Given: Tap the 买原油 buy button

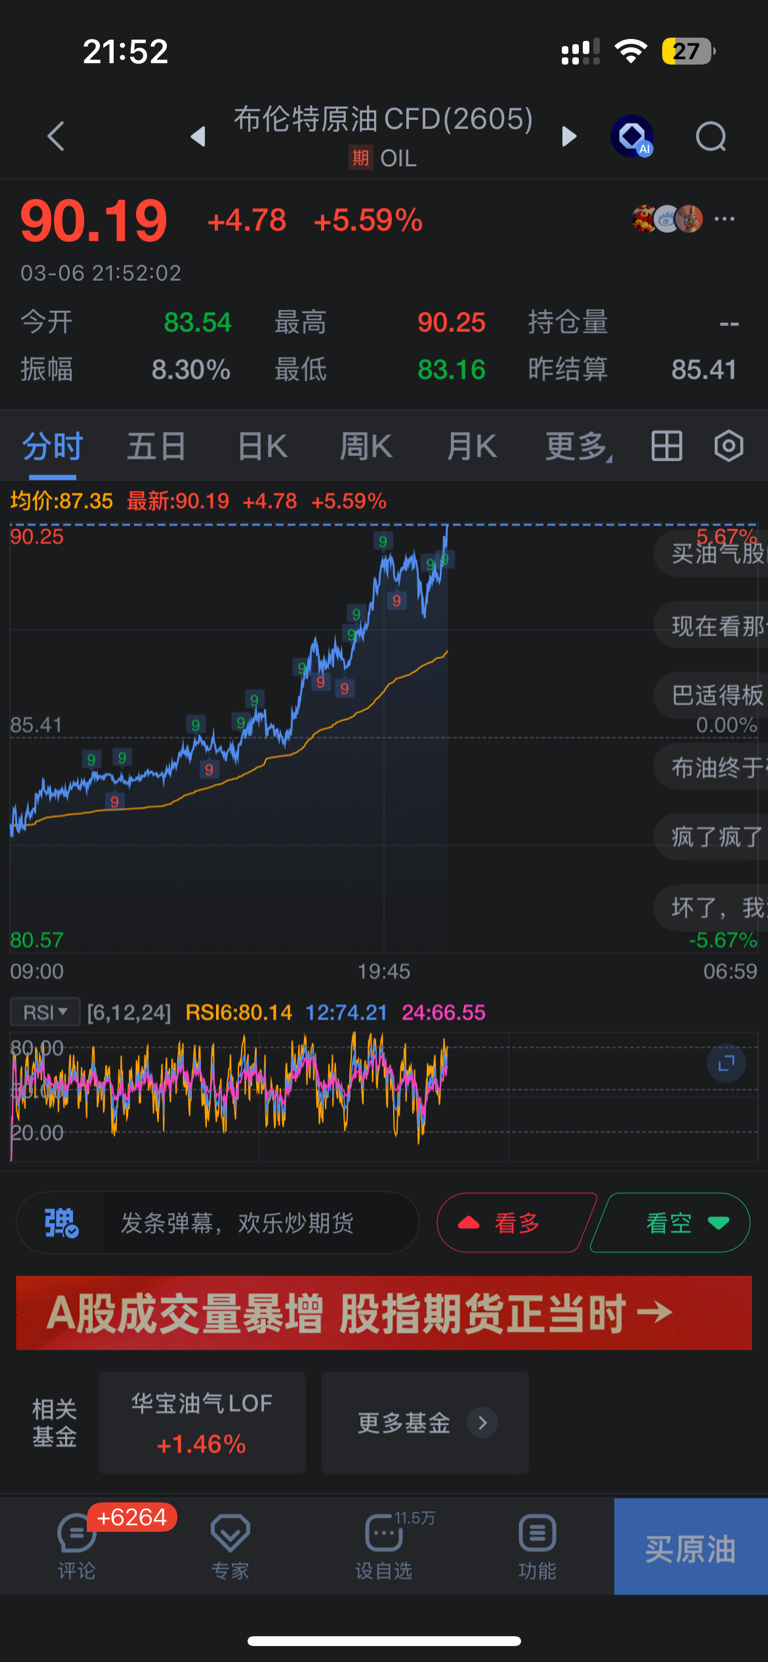Looking at the screenshot, I should tap(691, 1546).
